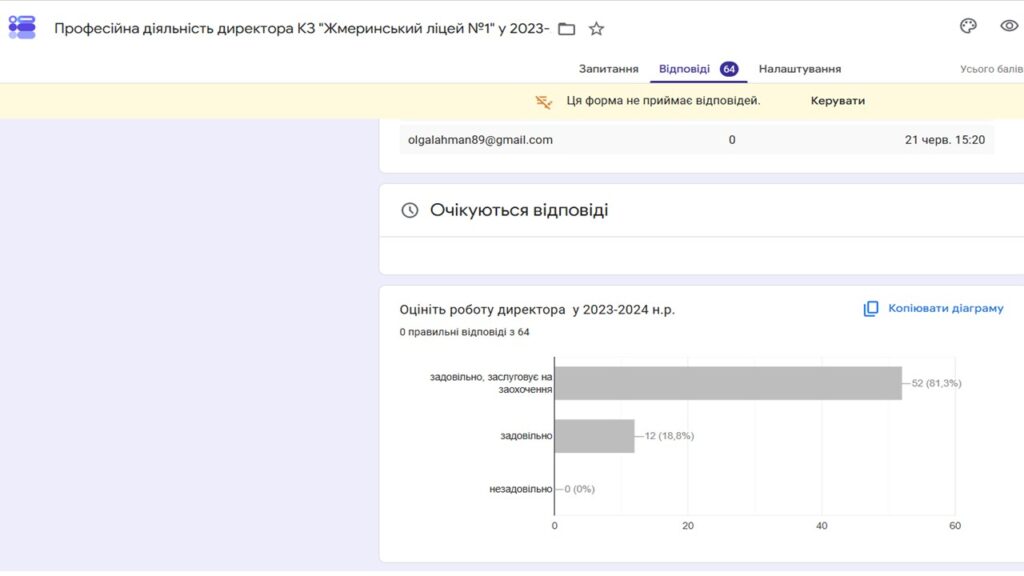Click the незадовільно chart label

(520, 489)
